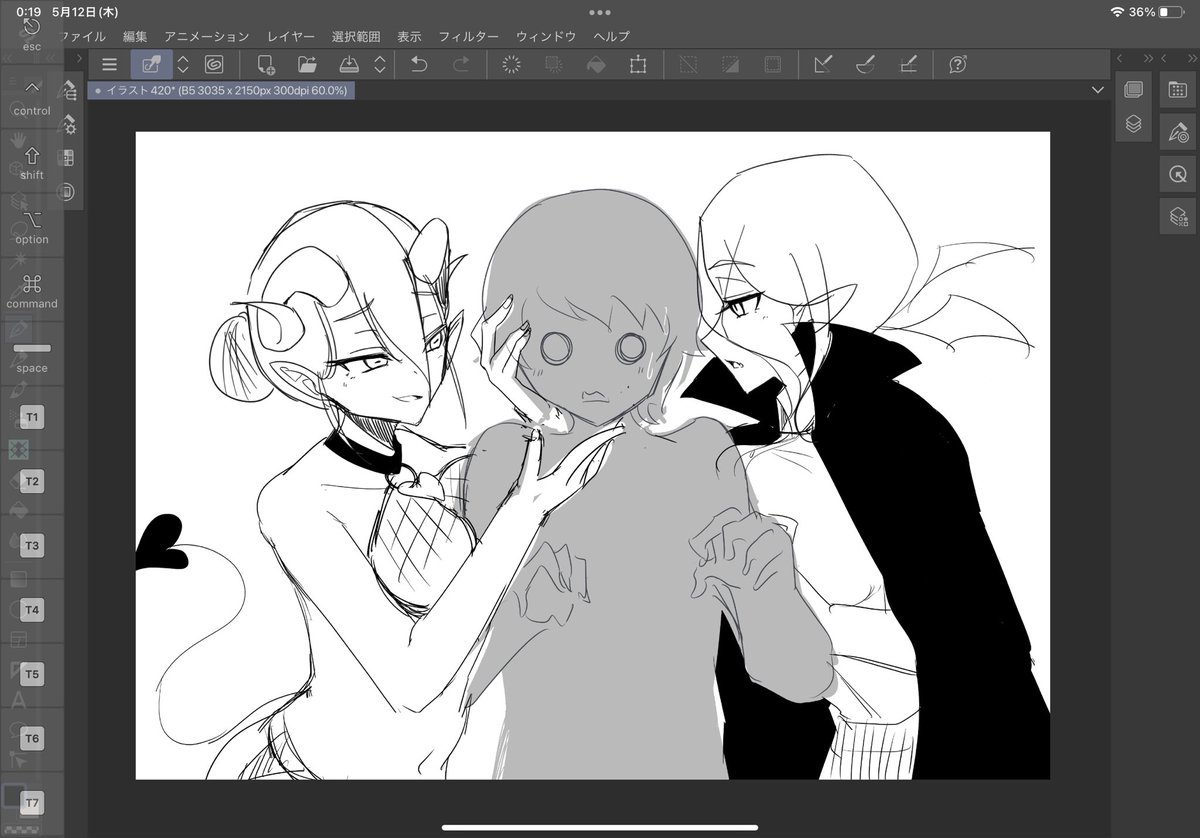Open the ウィンドウ (Window) menu

[546, 36]
